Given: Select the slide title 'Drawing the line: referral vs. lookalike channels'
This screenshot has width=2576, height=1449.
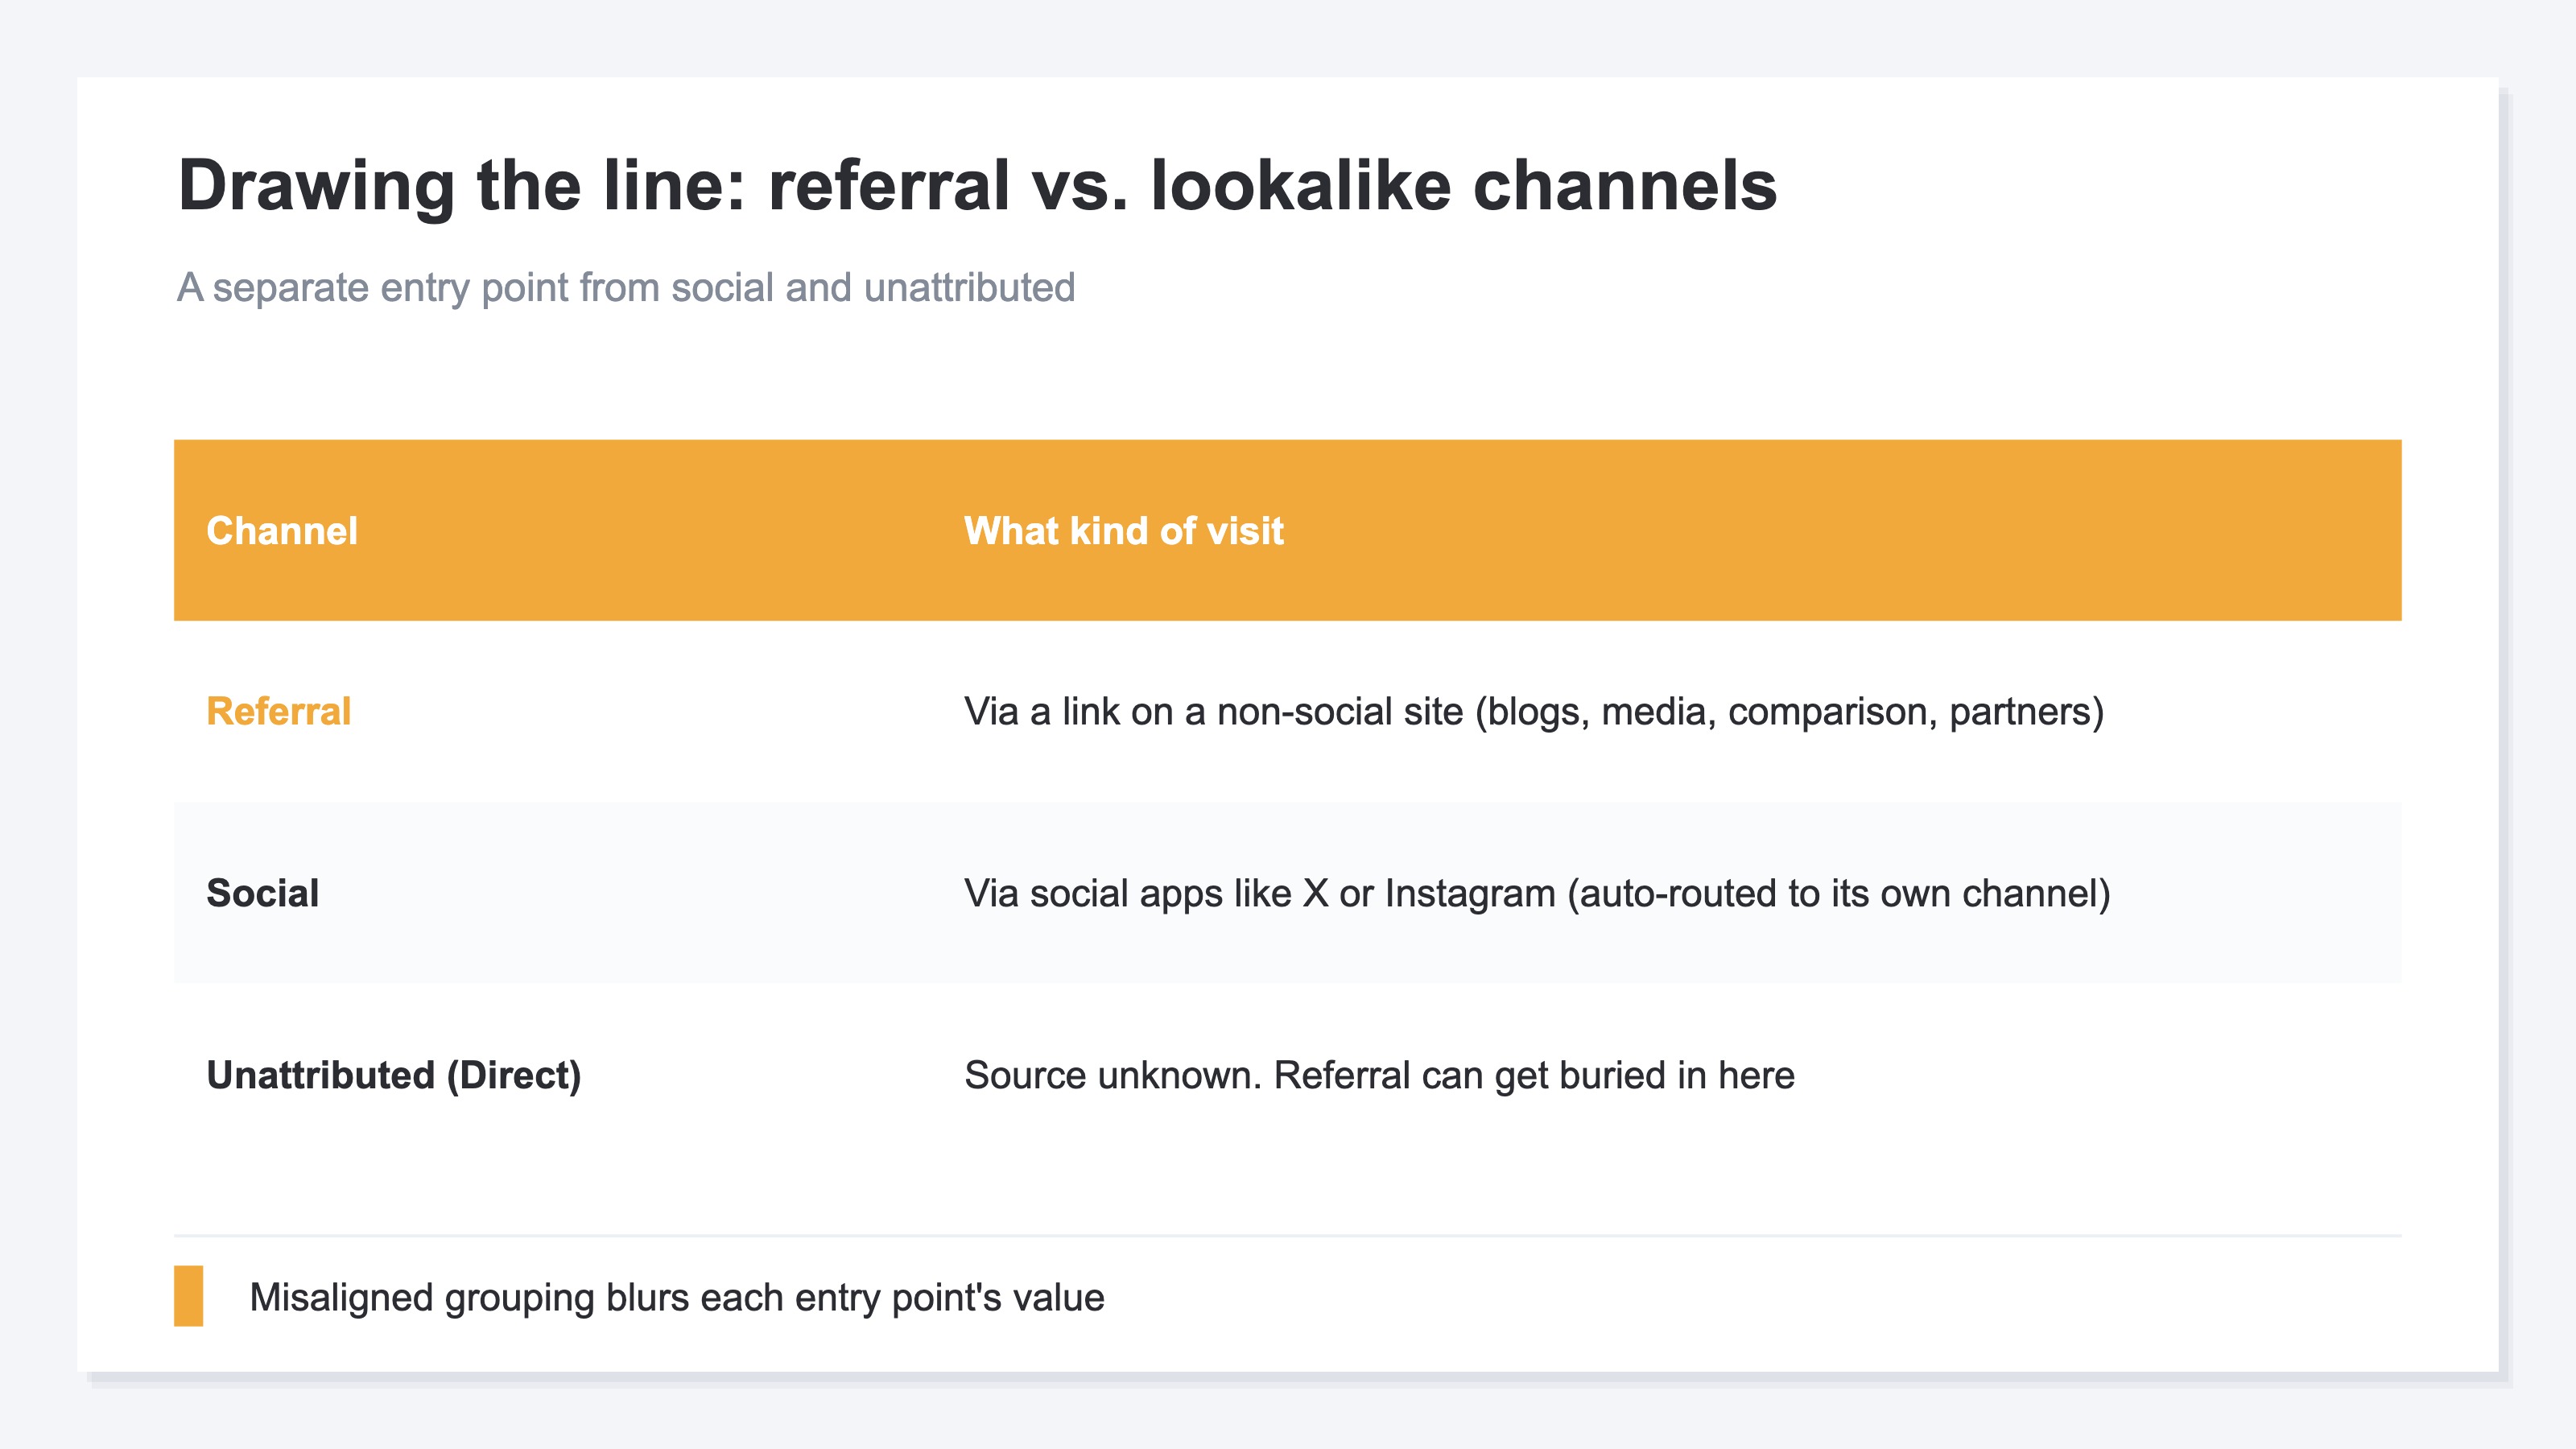Looking at the screenshot, I should tap(977, 186).
